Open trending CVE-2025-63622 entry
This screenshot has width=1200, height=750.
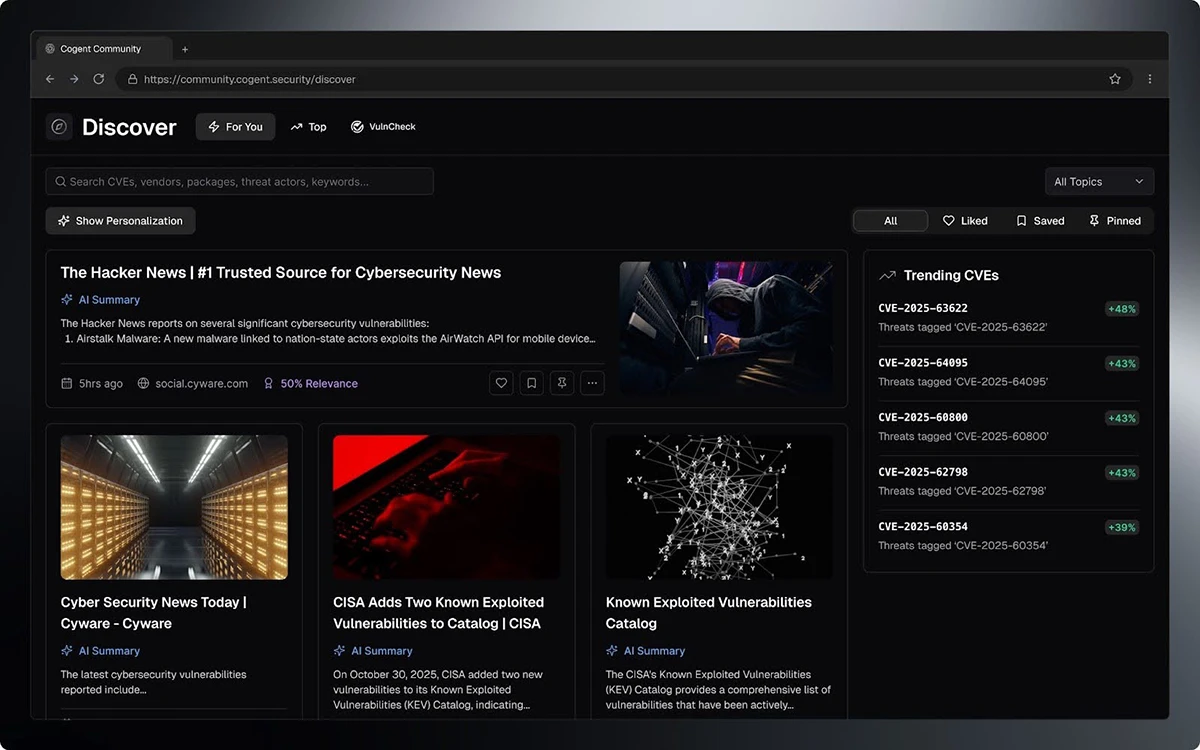[x=923, y=308]
